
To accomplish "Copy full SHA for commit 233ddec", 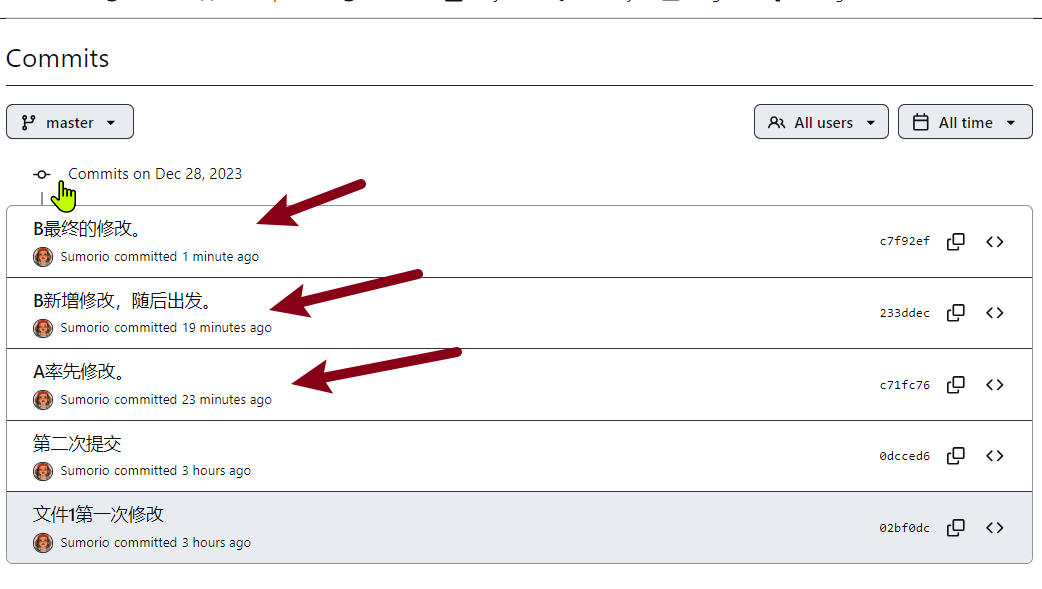I will point(956,313).
